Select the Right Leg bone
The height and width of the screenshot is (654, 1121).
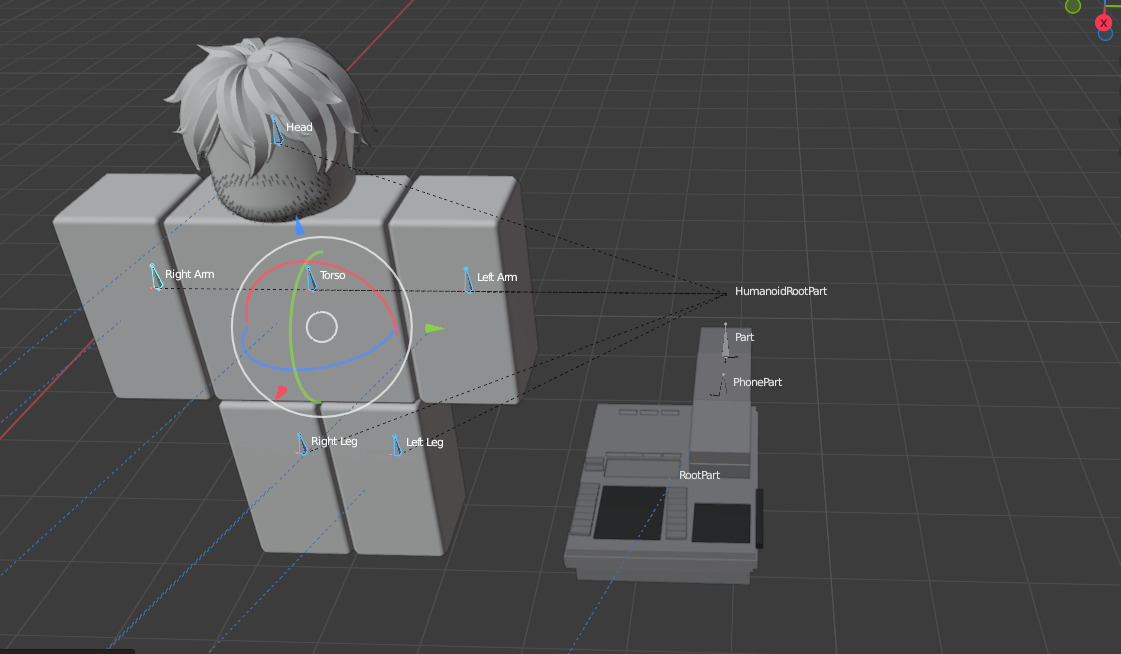pyautogui.click(x=302, y=444)
